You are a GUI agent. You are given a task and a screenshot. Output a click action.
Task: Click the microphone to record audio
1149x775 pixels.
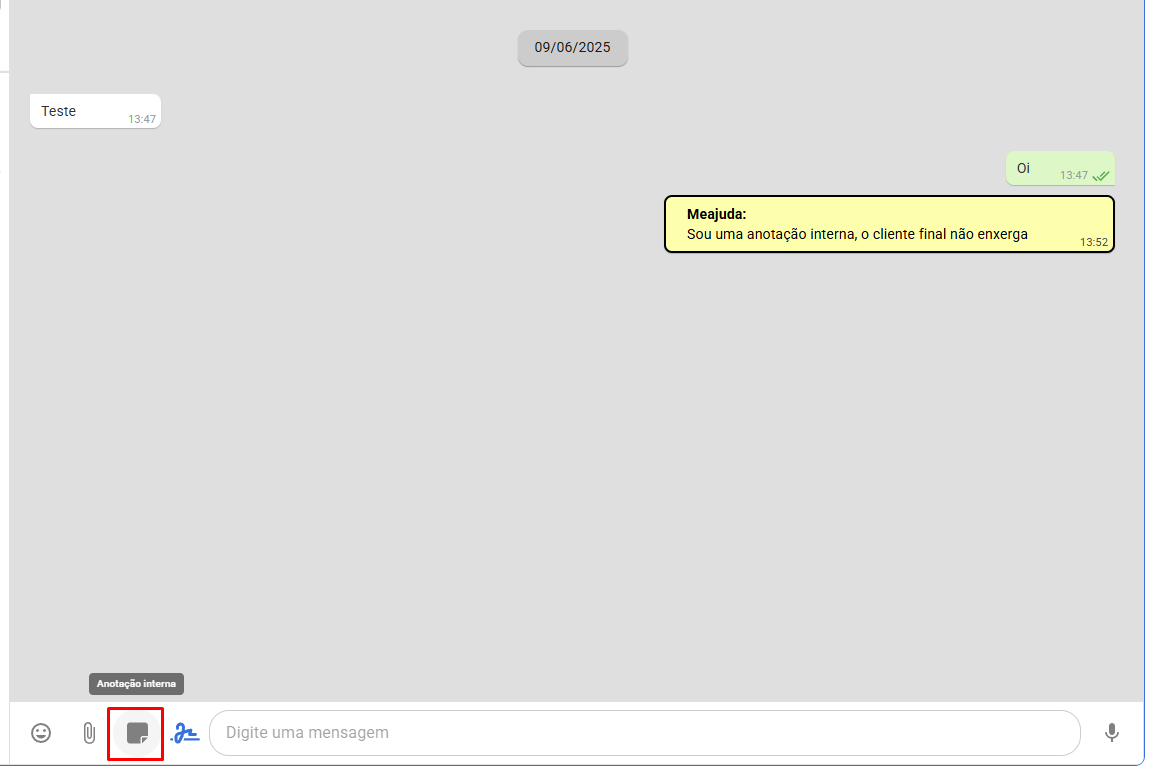point(1111,733)
